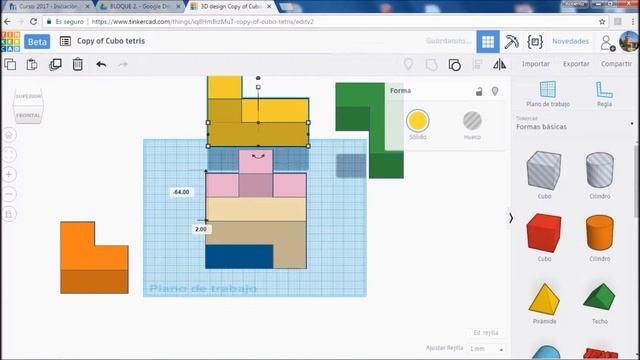
Task: Click the Paste tool icon
Action: point(32,64)
